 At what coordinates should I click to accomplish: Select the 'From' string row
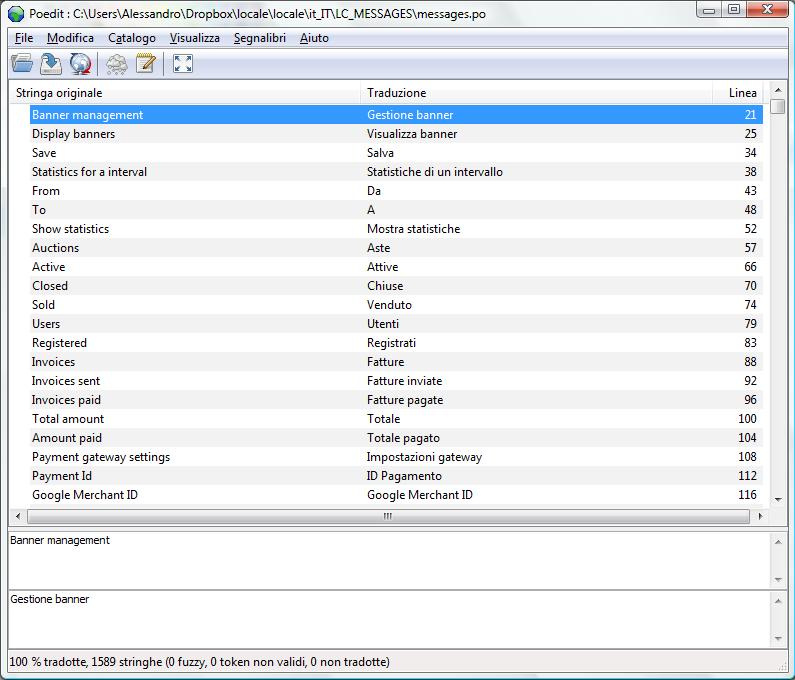396,191
